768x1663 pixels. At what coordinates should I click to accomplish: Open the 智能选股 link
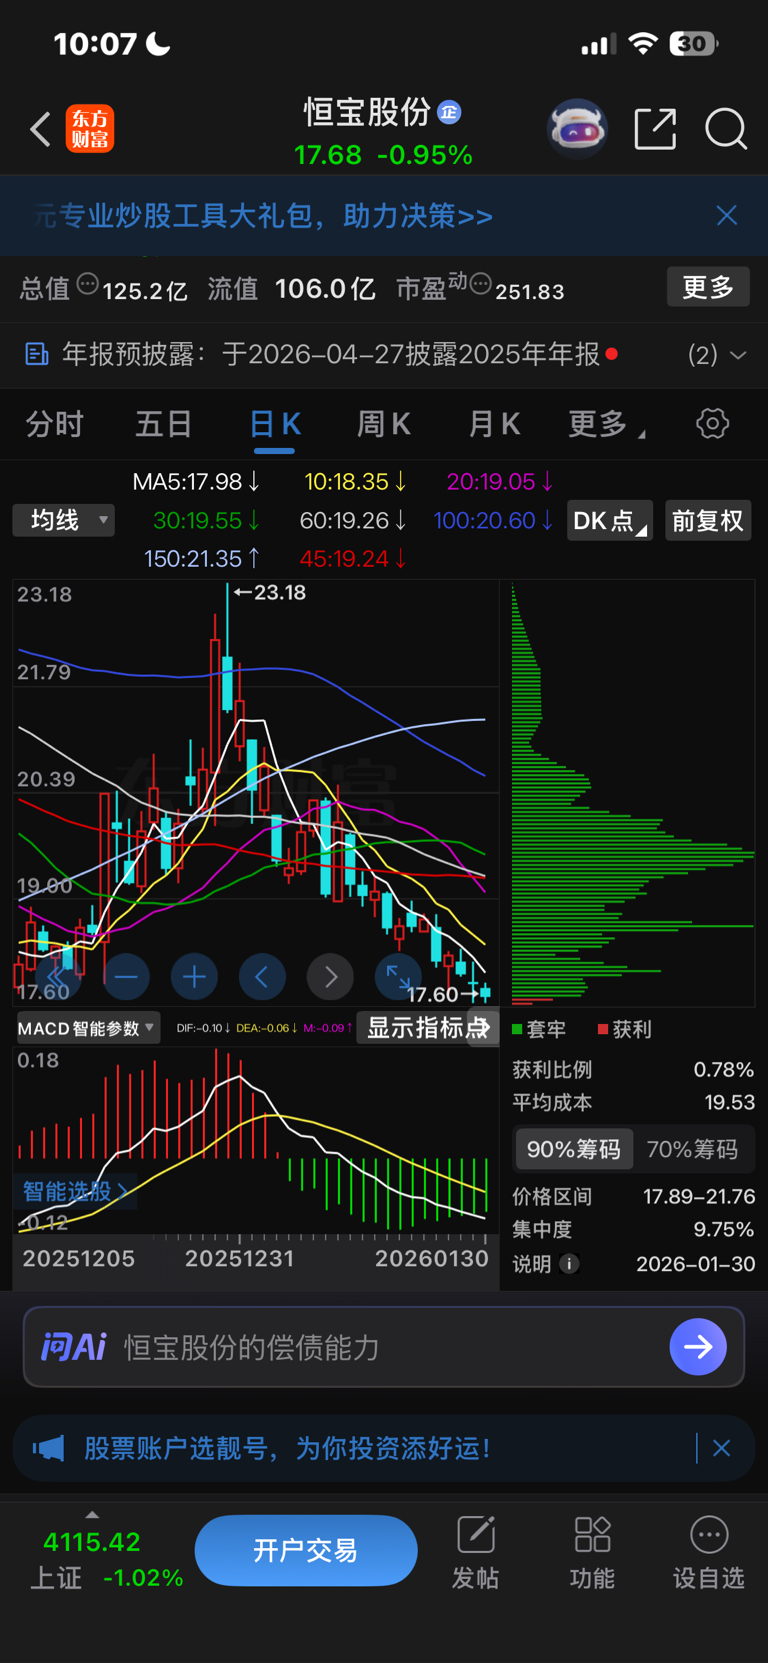[75, 1191]
